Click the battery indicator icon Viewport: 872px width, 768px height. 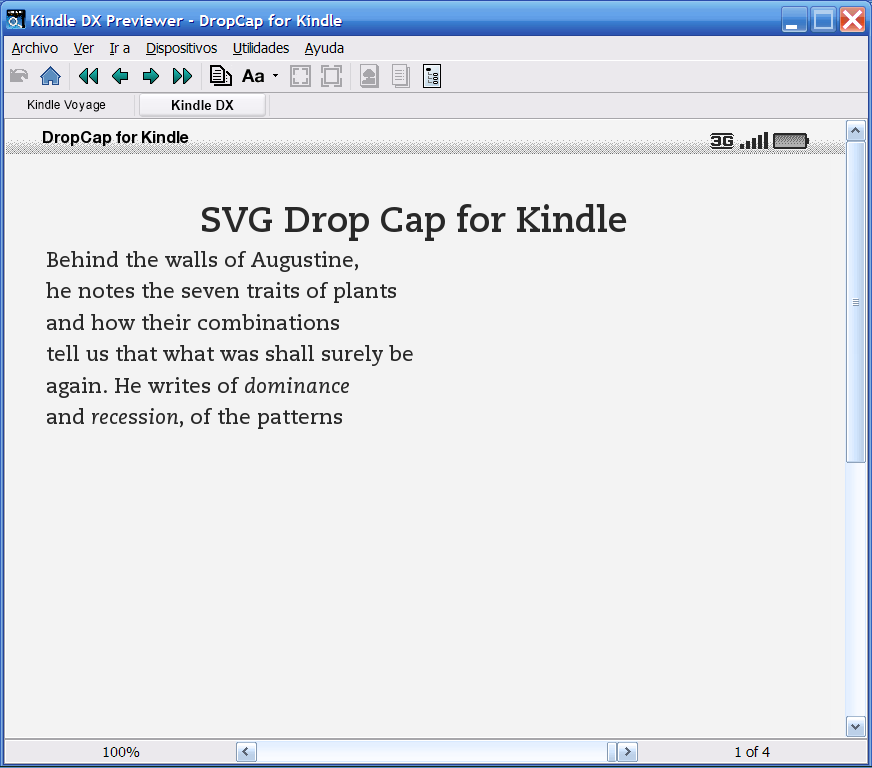coord(791,141)
